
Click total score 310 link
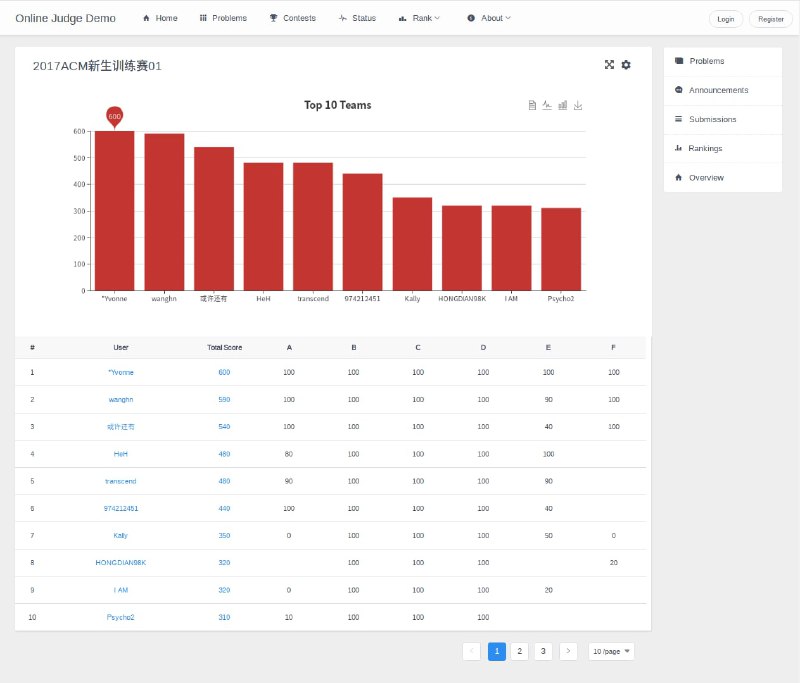(x=224, y=617)
